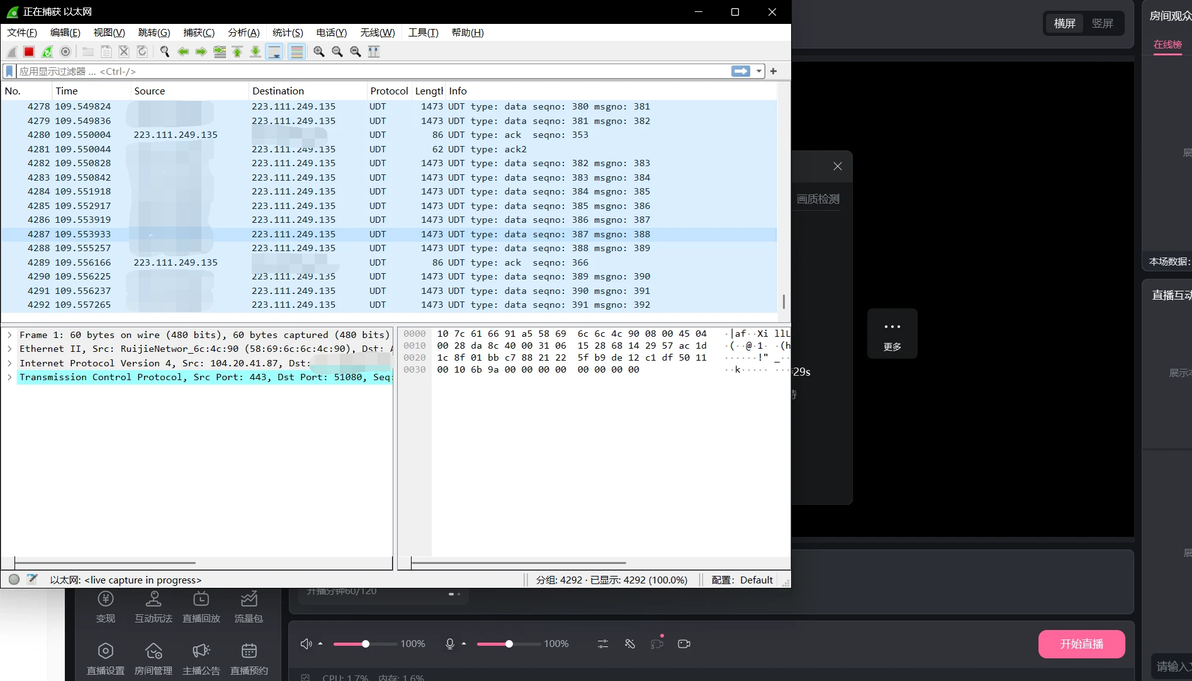Click the display filter input field

[x=372, y=71]
